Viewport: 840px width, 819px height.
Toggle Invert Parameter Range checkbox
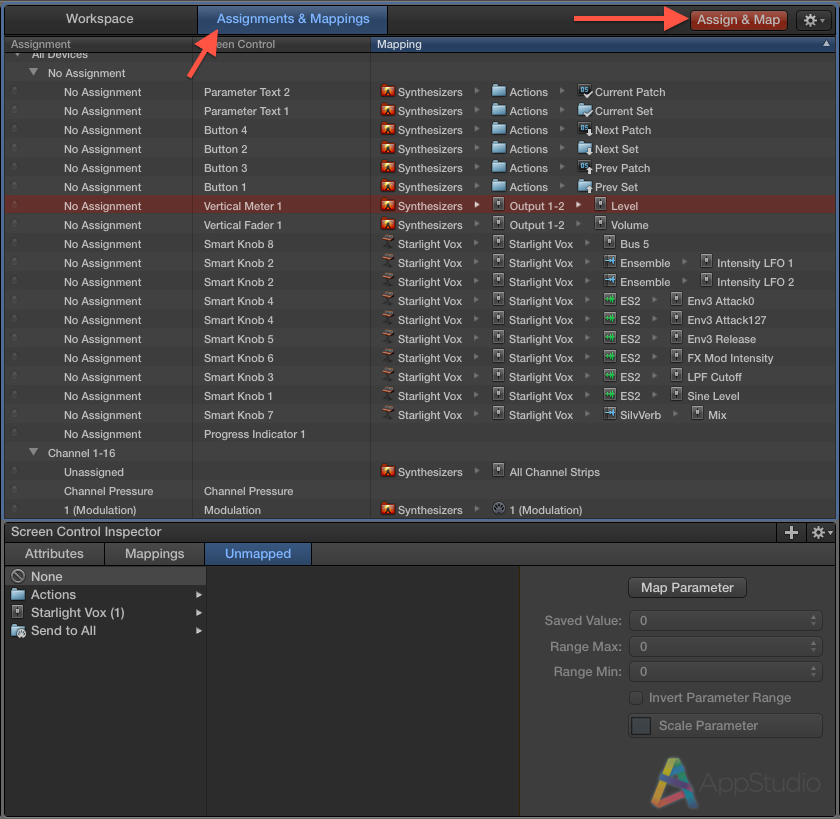[636, 698]
